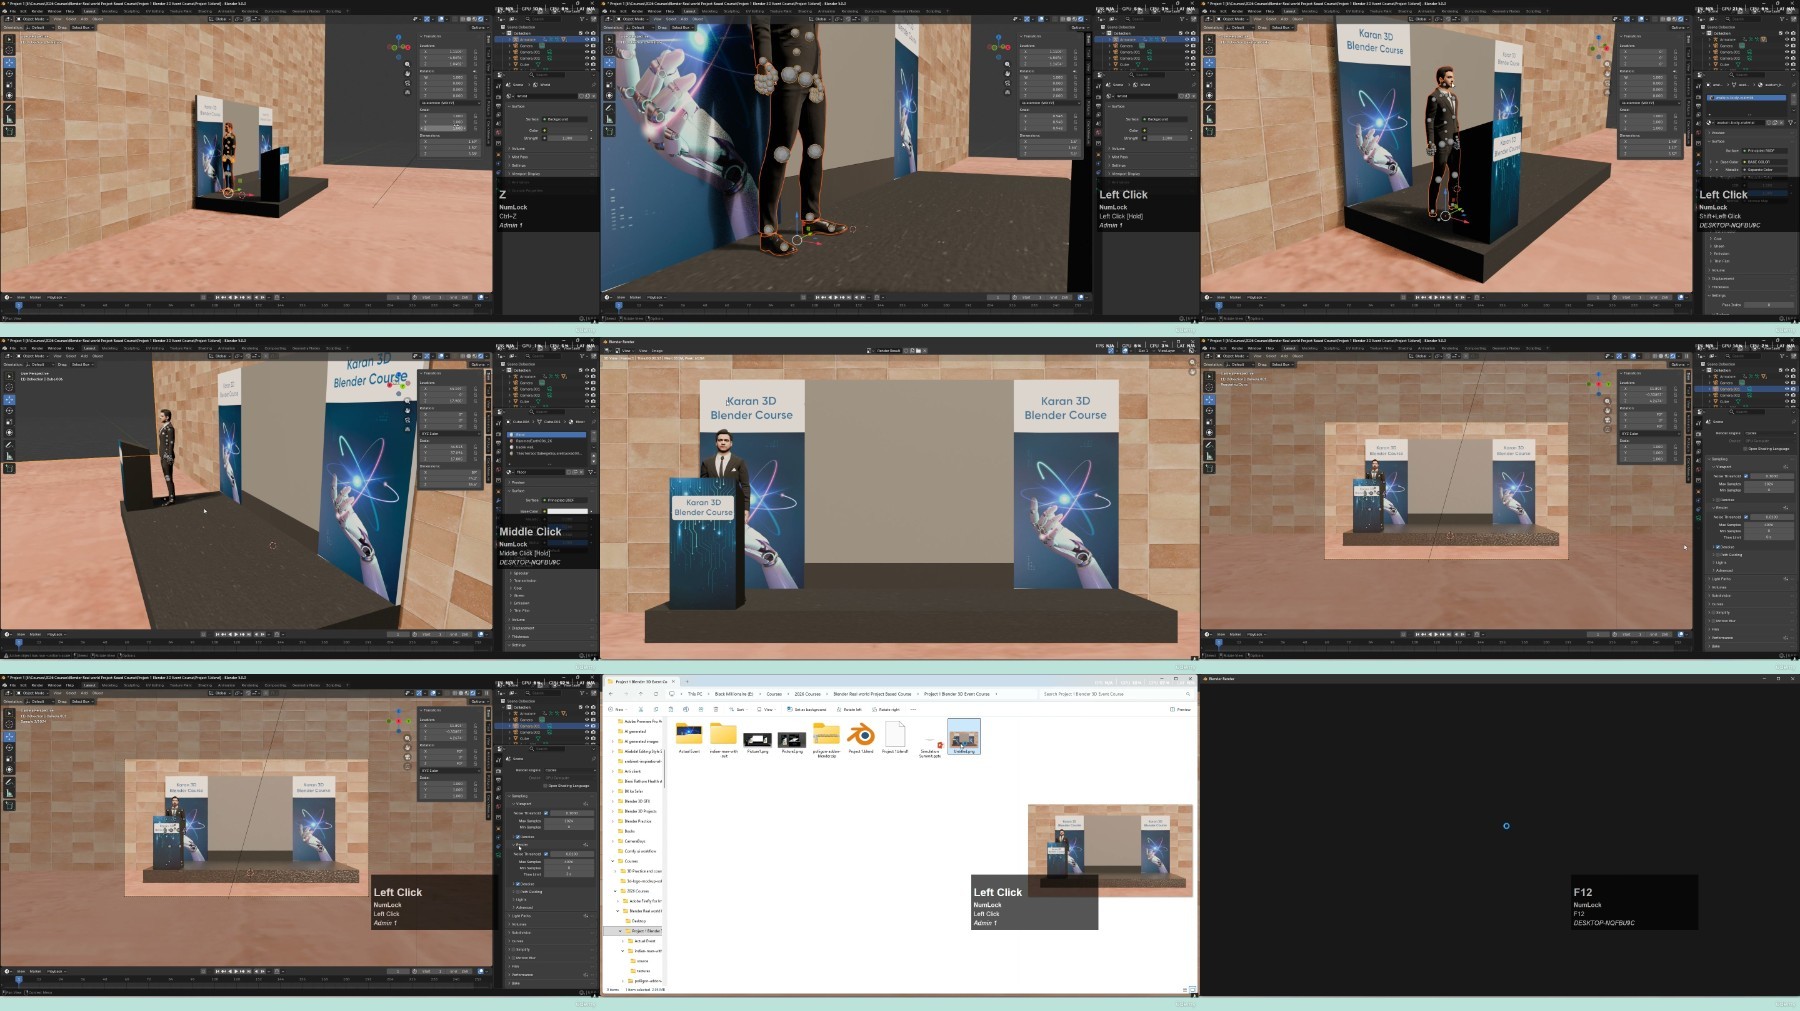1800x1011 pixels.
Task: Click Rotate right in File Explorer toolbar
Action: [x=888, y=709]
